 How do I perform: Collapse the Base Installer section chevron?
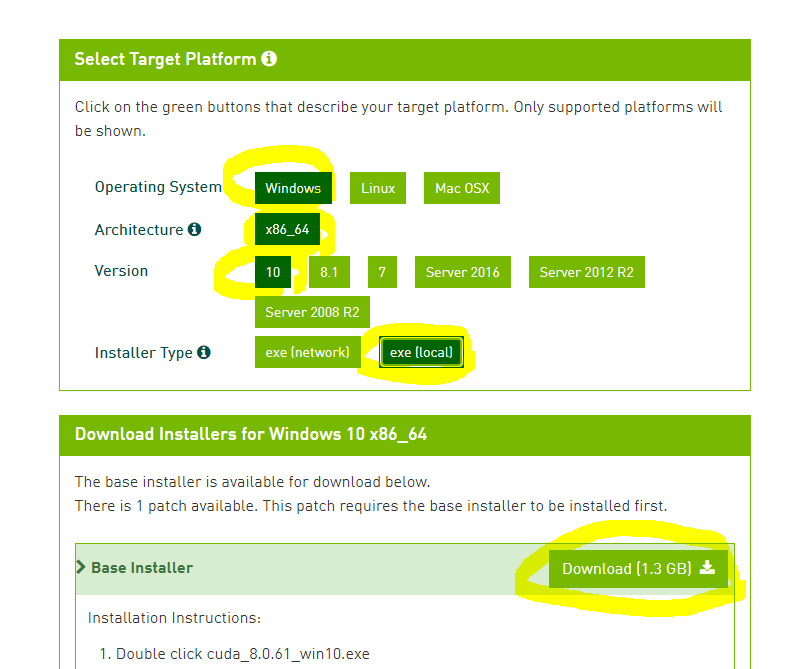[x=80, y=567]
